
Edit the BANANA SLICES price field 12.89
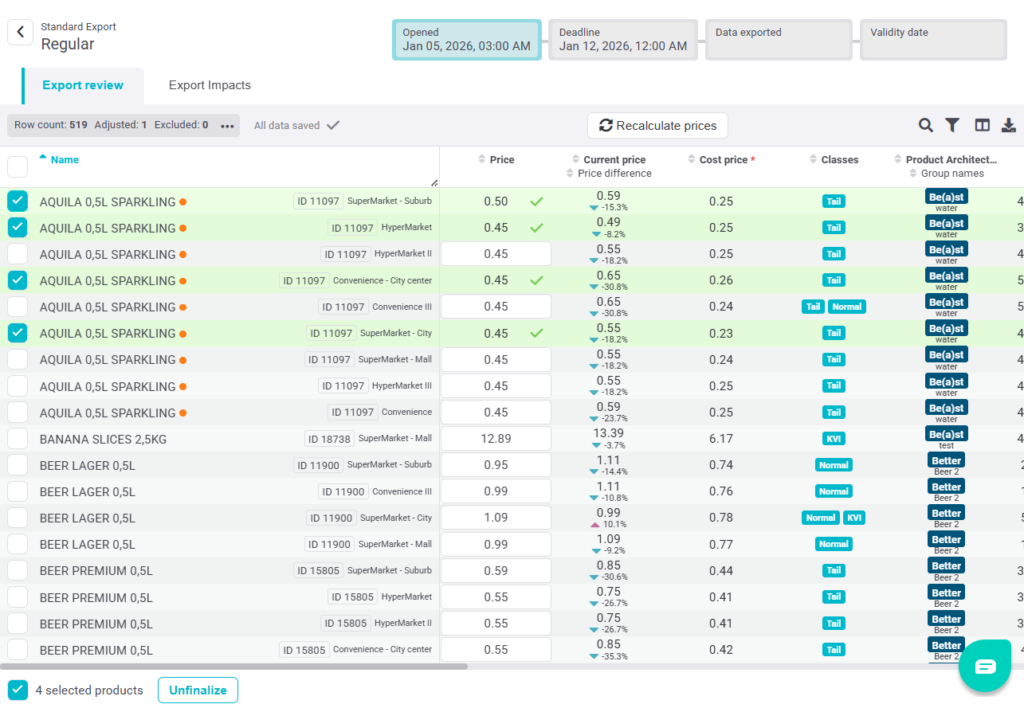(496, 439)
